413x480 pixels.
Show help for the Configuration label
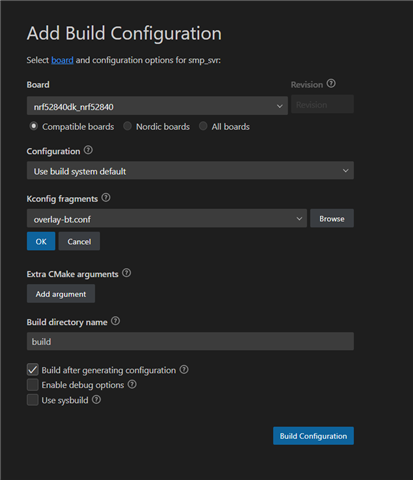click(x=88, y=150)
